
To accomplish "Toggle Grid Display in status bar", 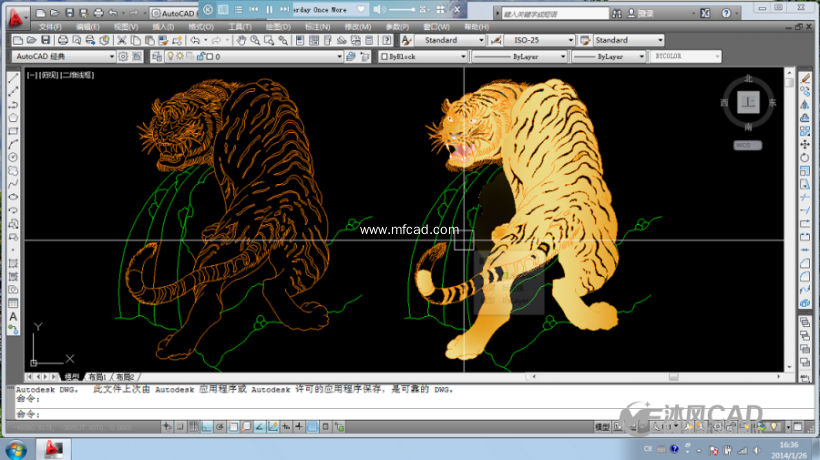I will 193,427.
